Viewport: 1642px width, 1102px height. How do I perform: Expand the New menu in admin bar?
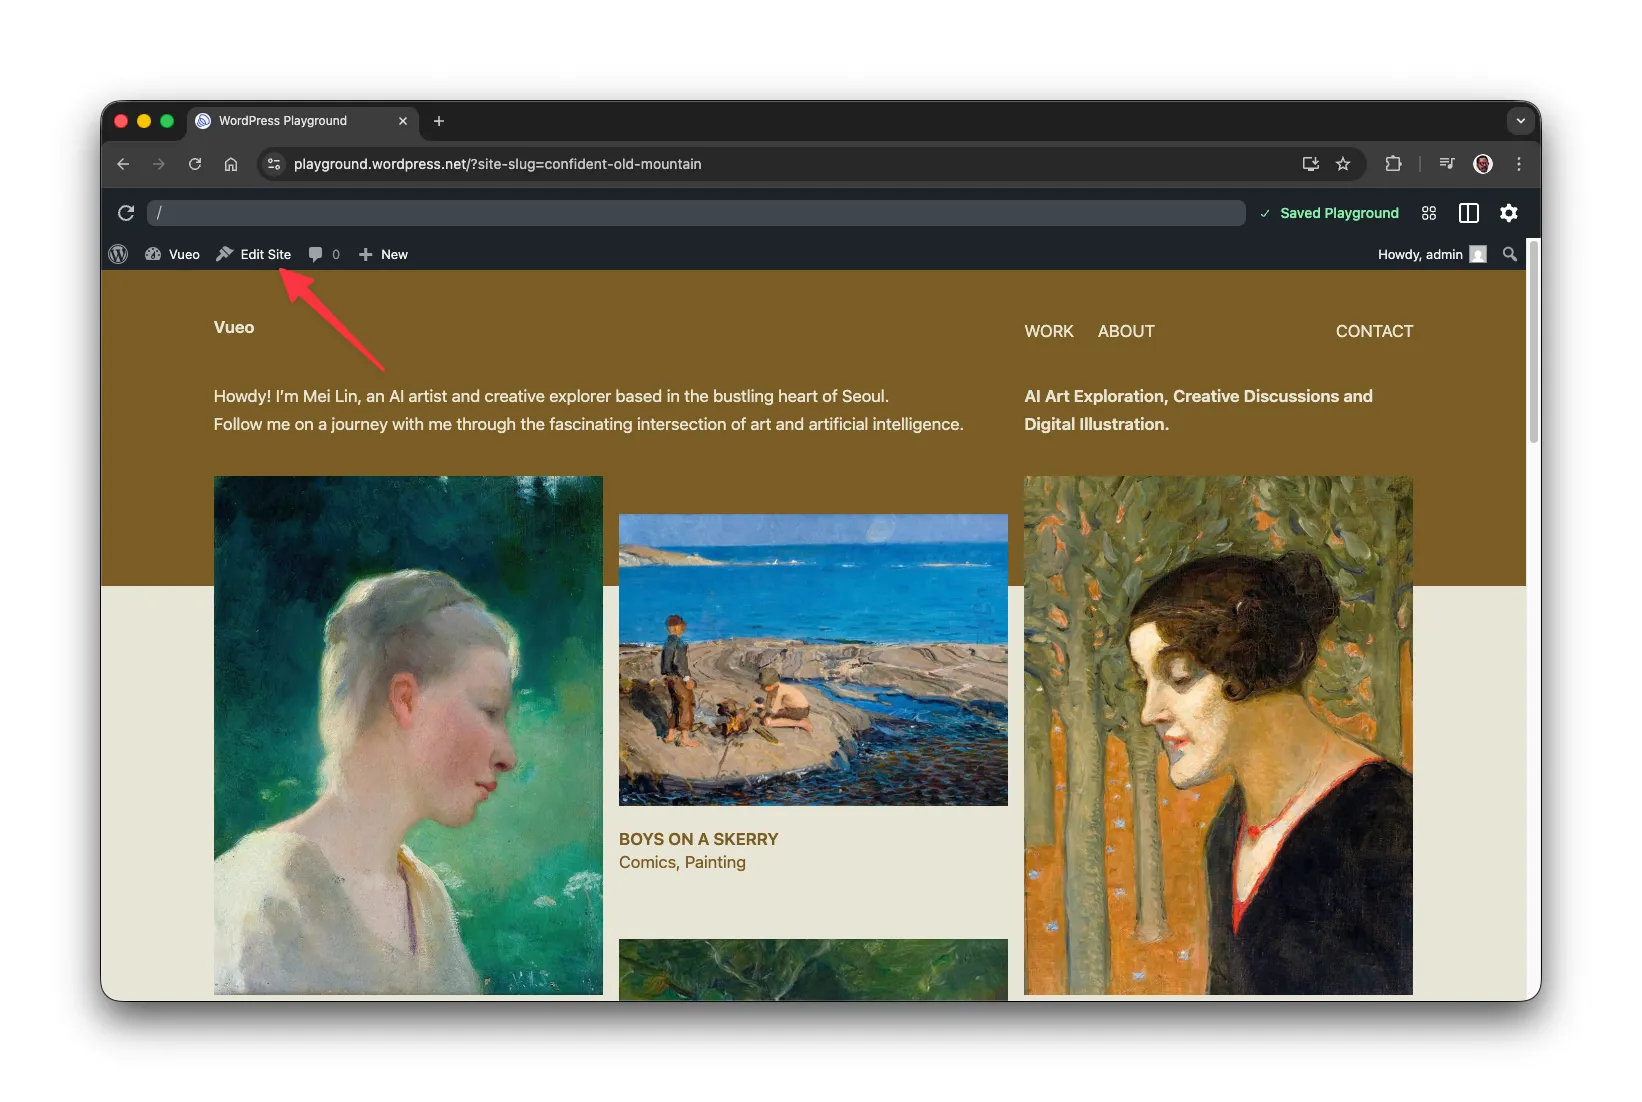coord(383,254)
